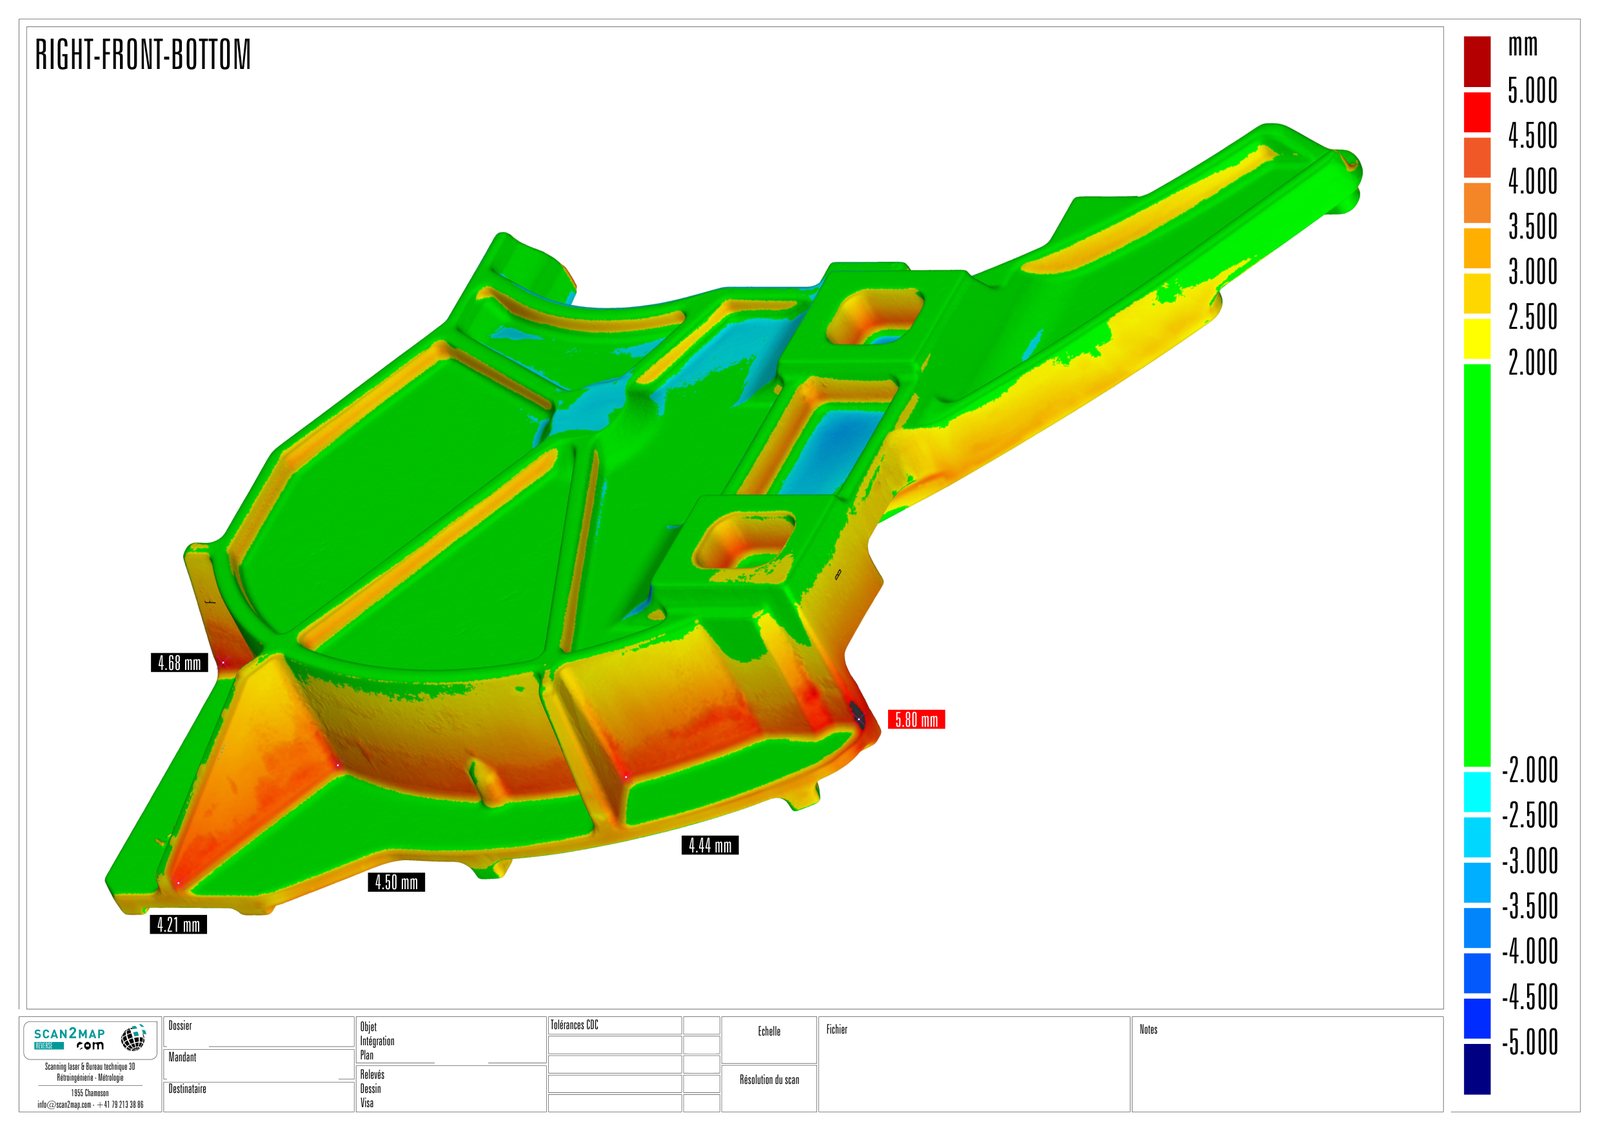Click the -5.000 legend value
The height and width of the screenshot is (1131, 1600).
[x=1530, y=1042]
